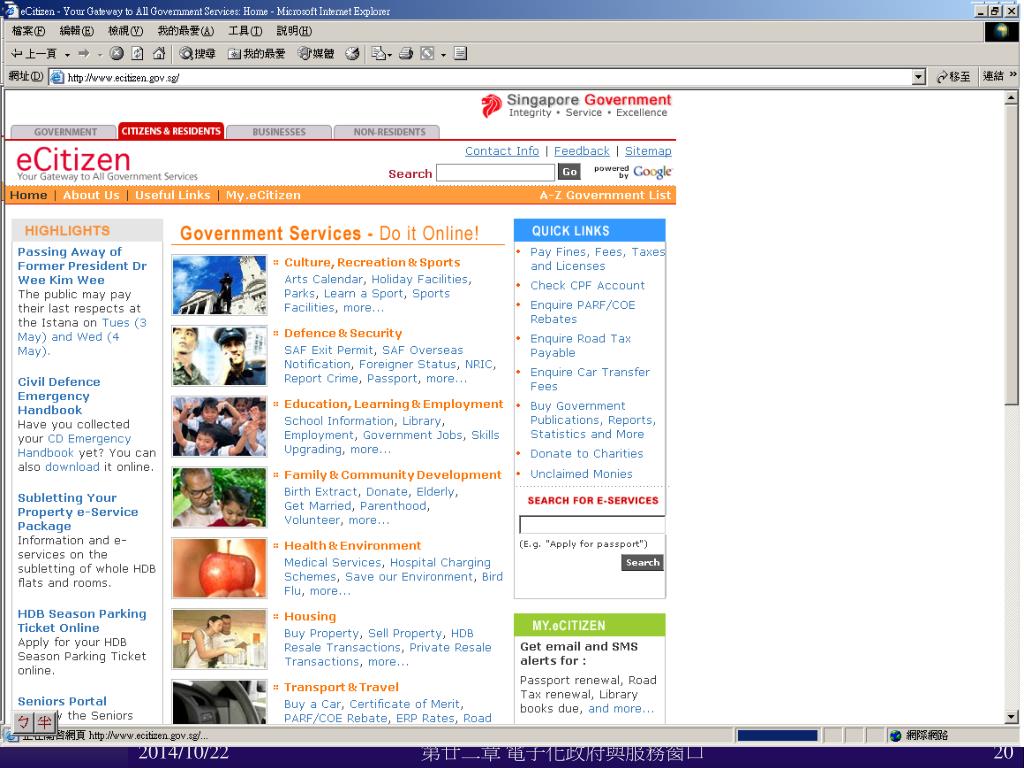Open Donate to Charities quick link
The image size is (1024, 768).
tap(586, 454)
